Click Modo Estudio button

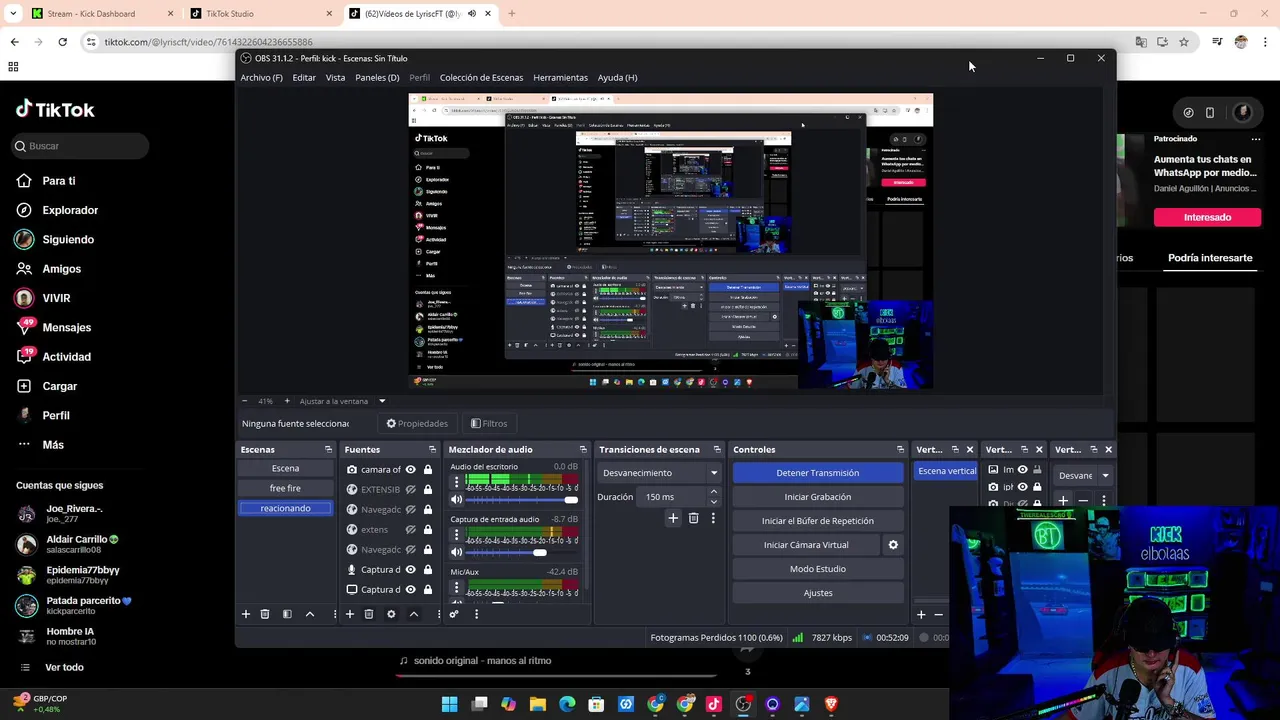[817, 569]
